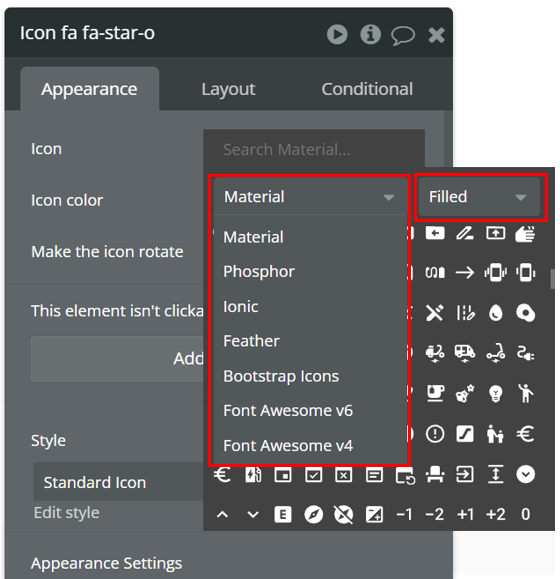The height and width of the screenshot is (579, 560).
Task: Pick the whole egg icon
Action: pos(495,313)
